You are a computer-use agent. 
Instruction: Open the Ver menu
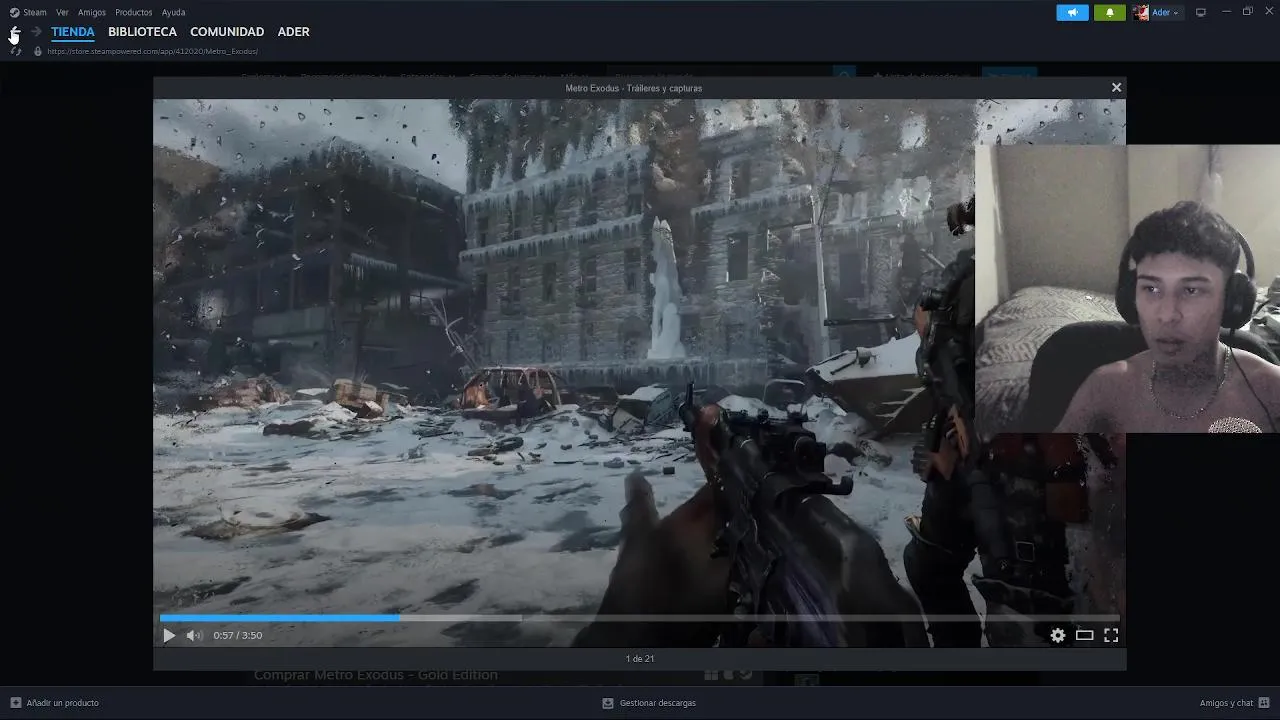[x=62, y=12]
